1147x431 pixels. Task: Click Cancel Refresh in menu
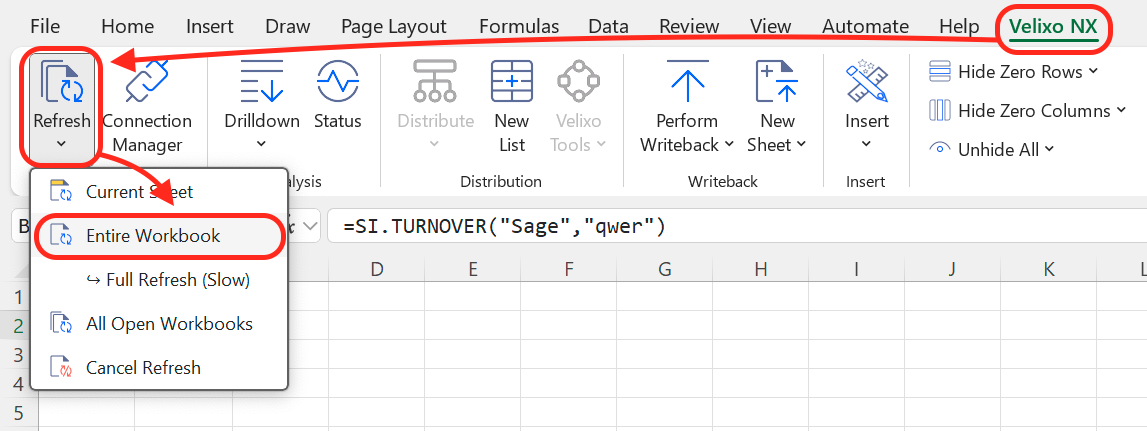[143, 368]
